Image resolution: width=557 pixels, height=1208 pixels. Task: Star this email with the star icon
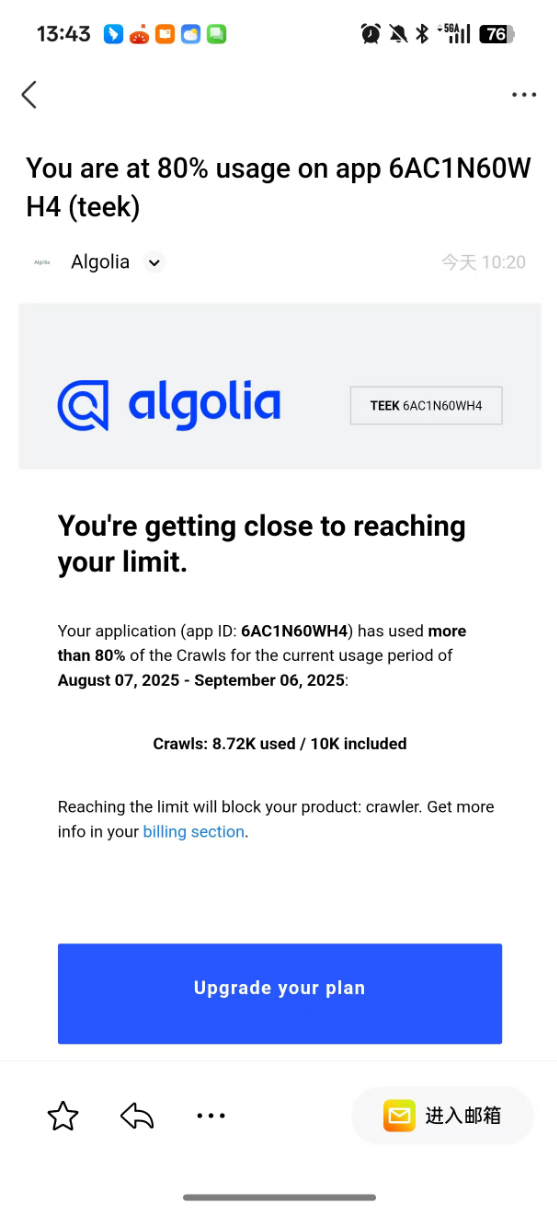(63, 1116)
